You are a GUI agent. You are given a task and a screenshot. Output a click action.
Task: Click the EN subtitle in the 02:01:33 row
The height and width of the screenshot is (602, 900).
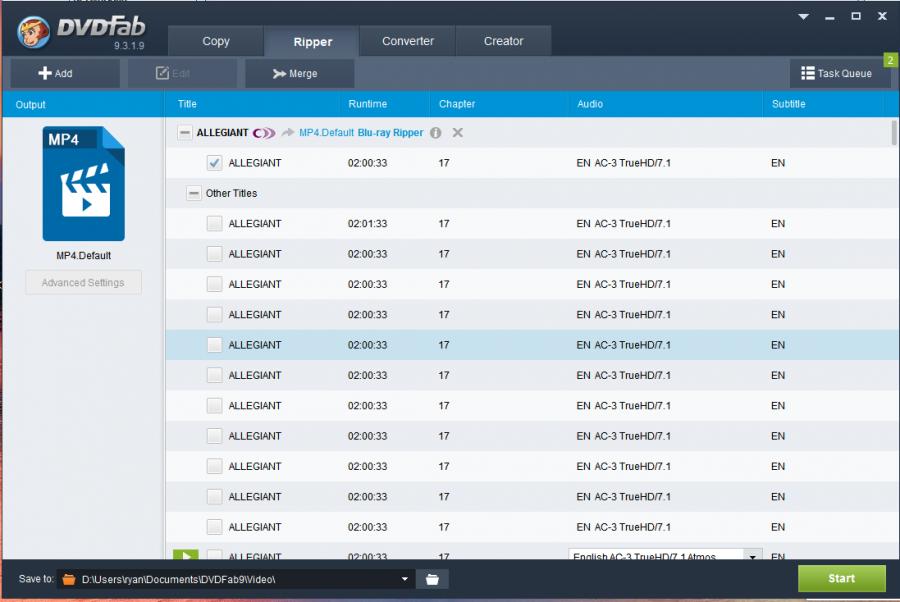click(x=778, y=223)
